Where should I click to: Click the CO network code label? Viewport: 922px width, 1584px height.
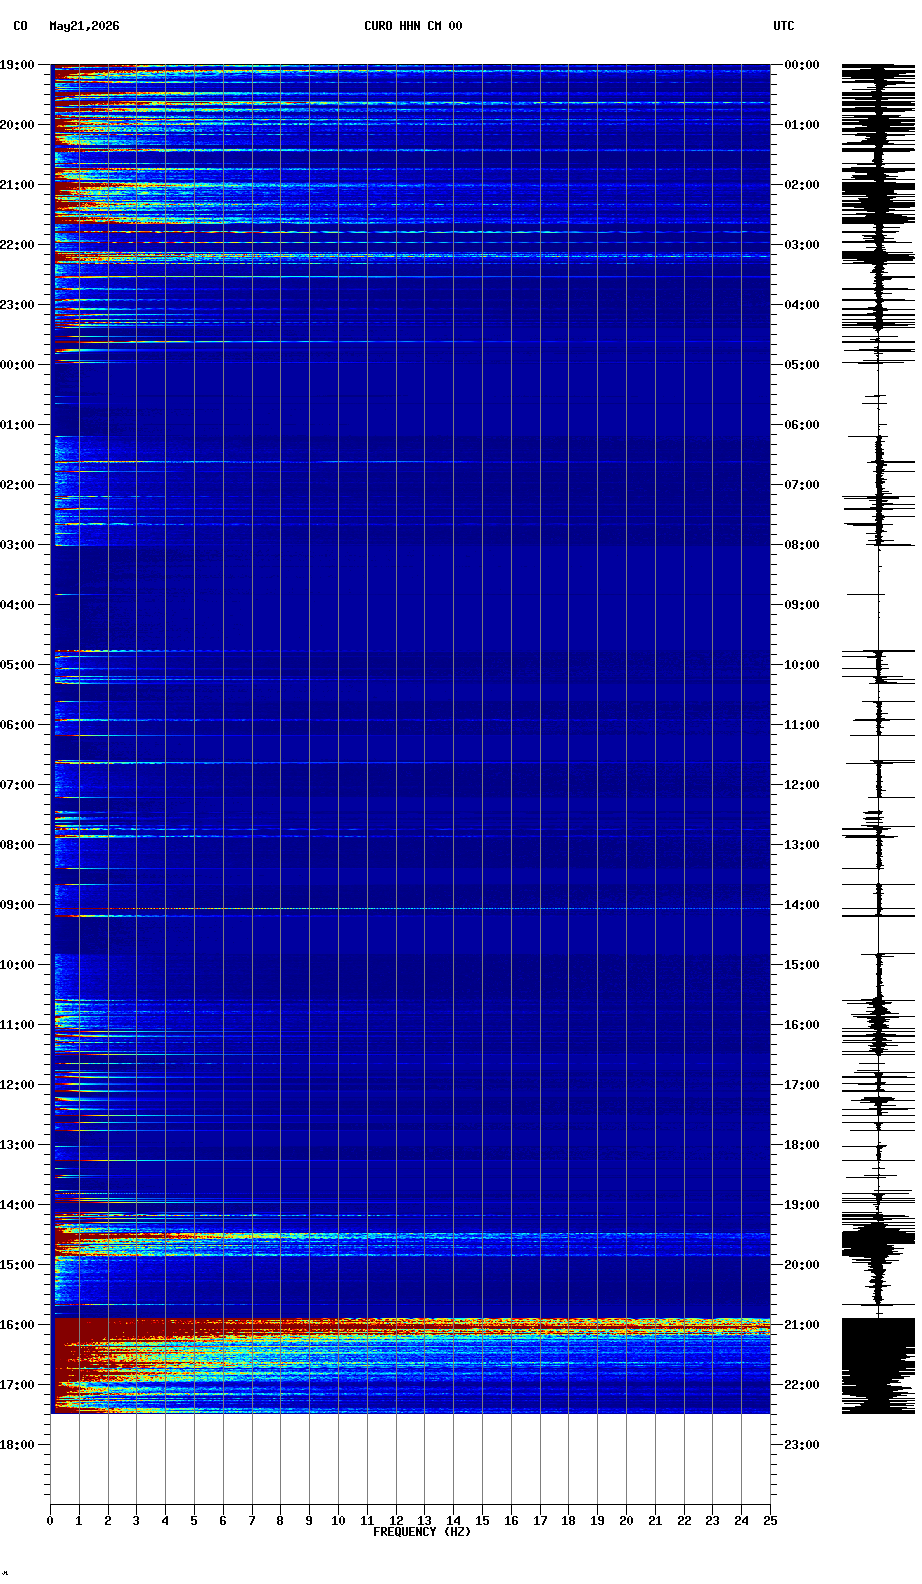click(x=20, y=26)
